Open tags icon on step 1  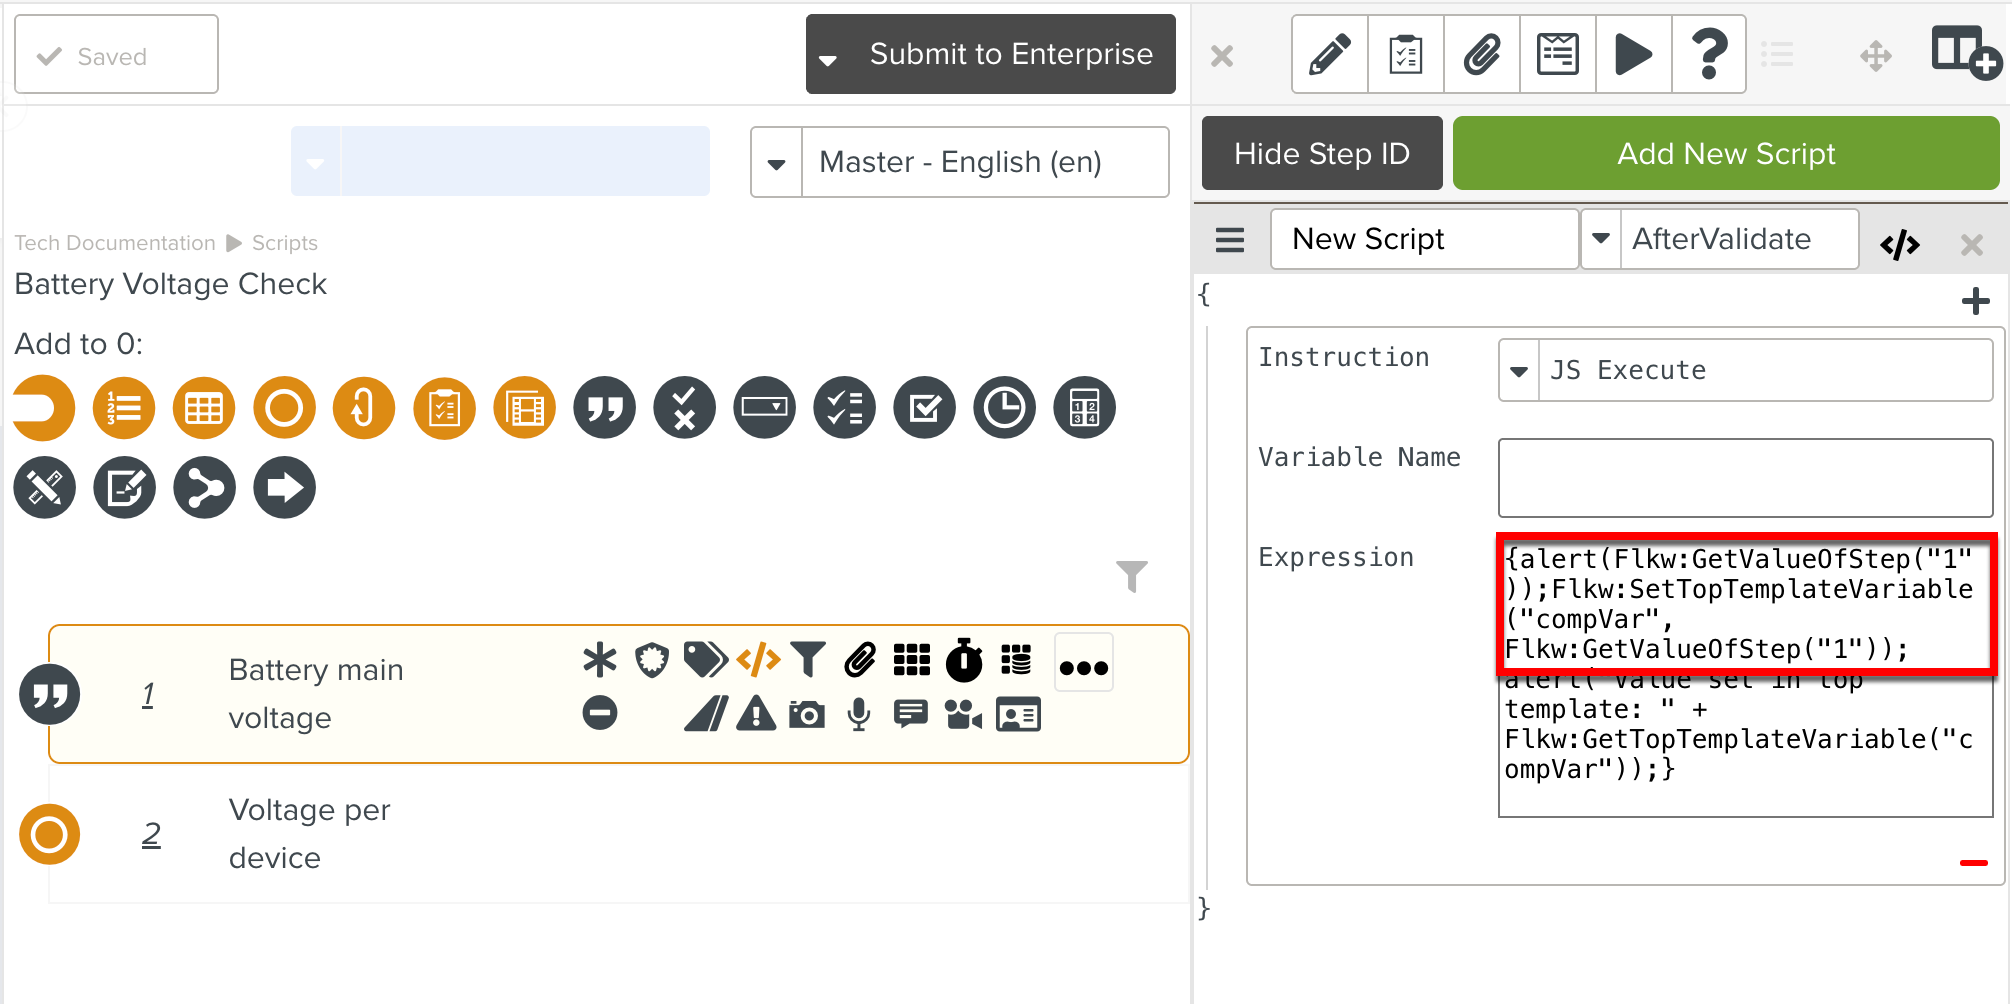click(705, 660)
